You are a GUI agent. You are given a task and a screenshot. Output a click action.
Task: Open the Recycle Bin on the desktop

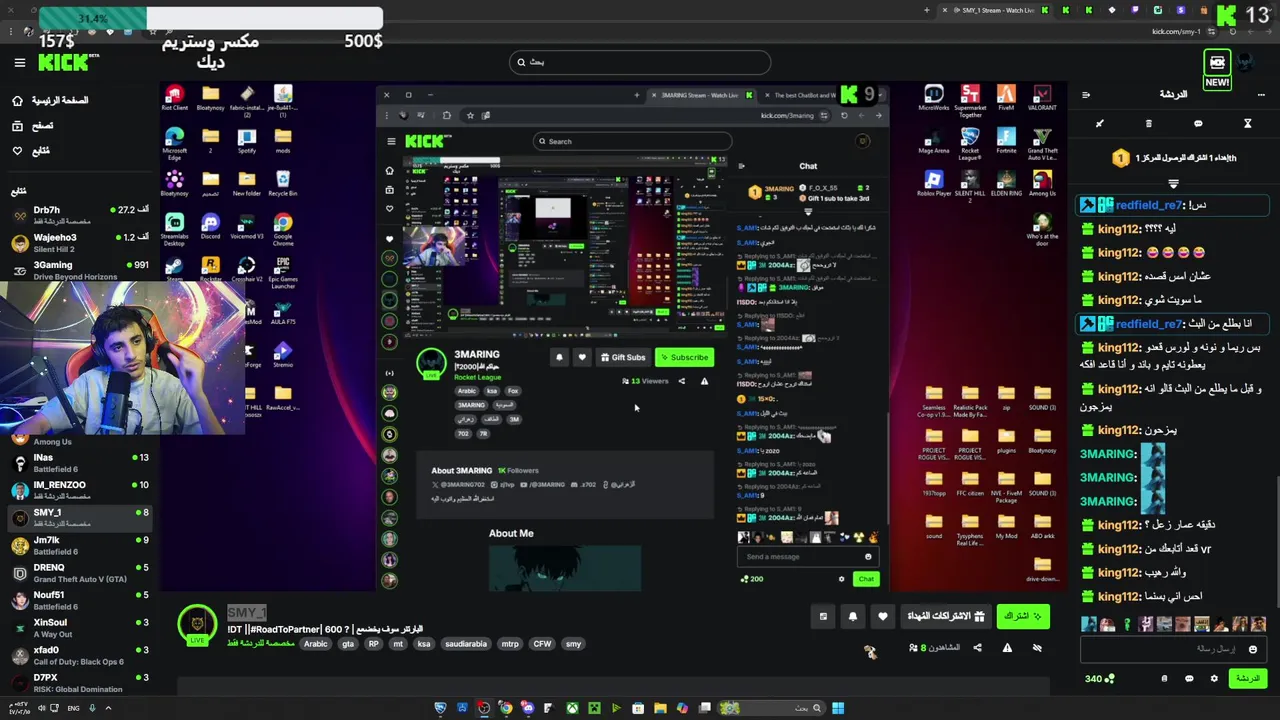[x=283, y=183]
